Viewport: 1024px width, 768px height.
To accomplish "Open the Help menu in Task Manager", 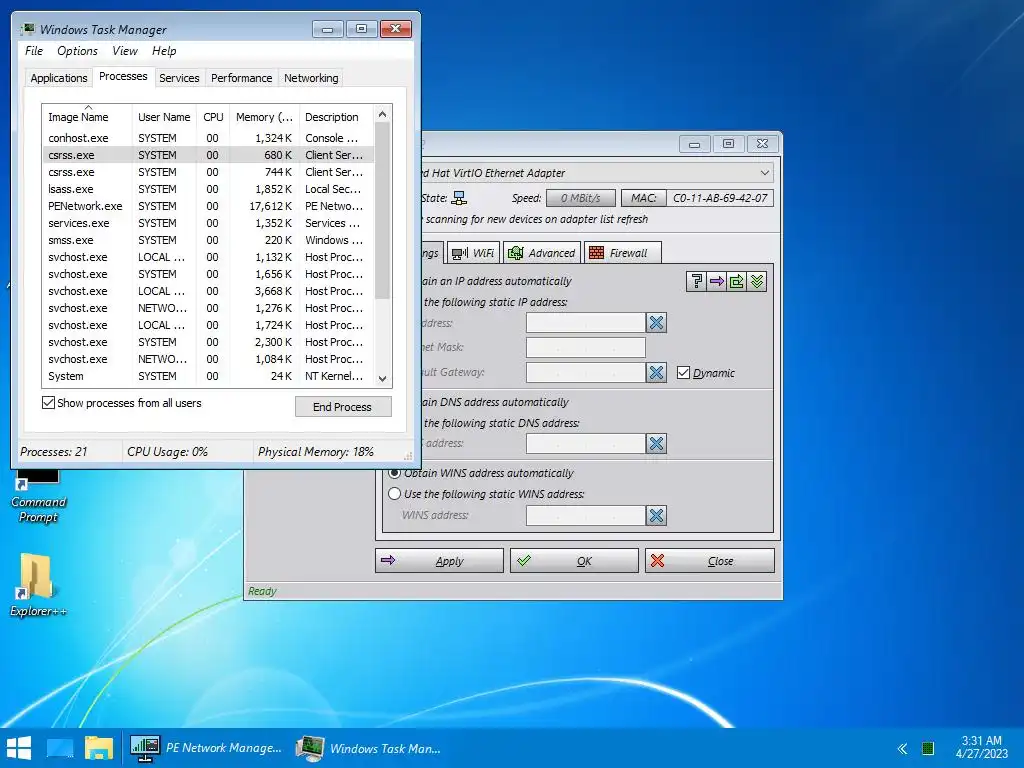I will [164, 51].
